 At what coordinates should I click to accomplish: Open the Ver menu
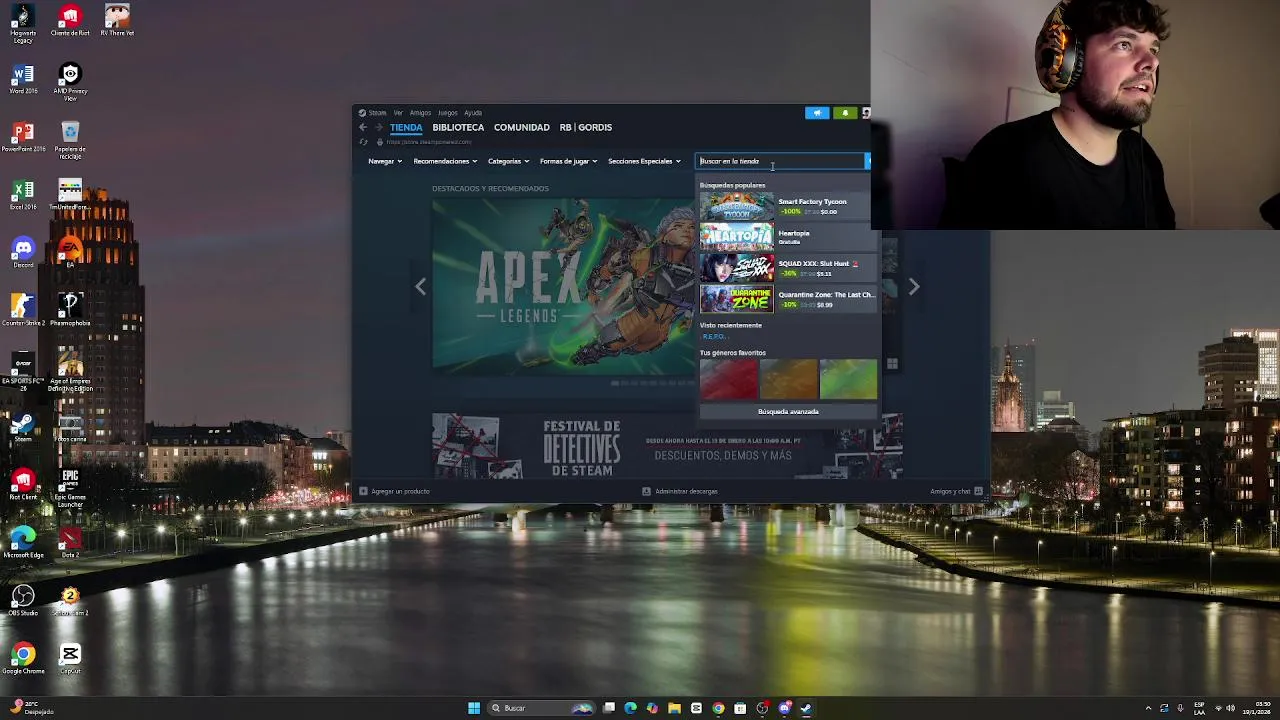[x=398, y=113]
